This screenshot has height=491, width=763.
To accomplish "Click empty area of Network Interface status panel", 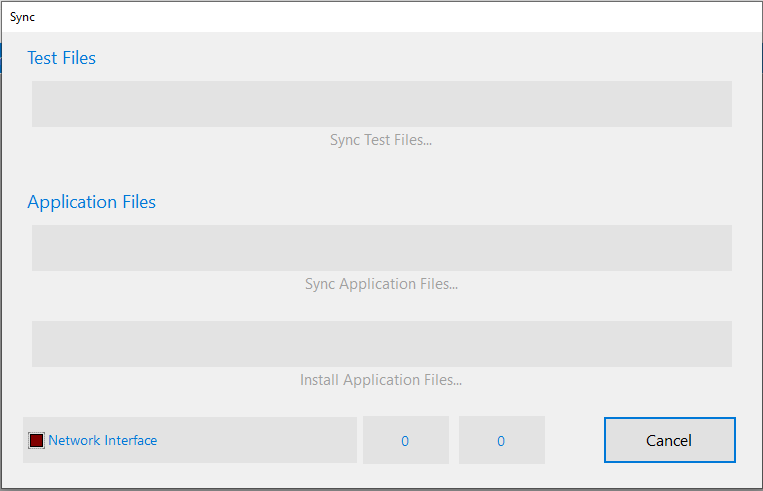I will 258,440.
